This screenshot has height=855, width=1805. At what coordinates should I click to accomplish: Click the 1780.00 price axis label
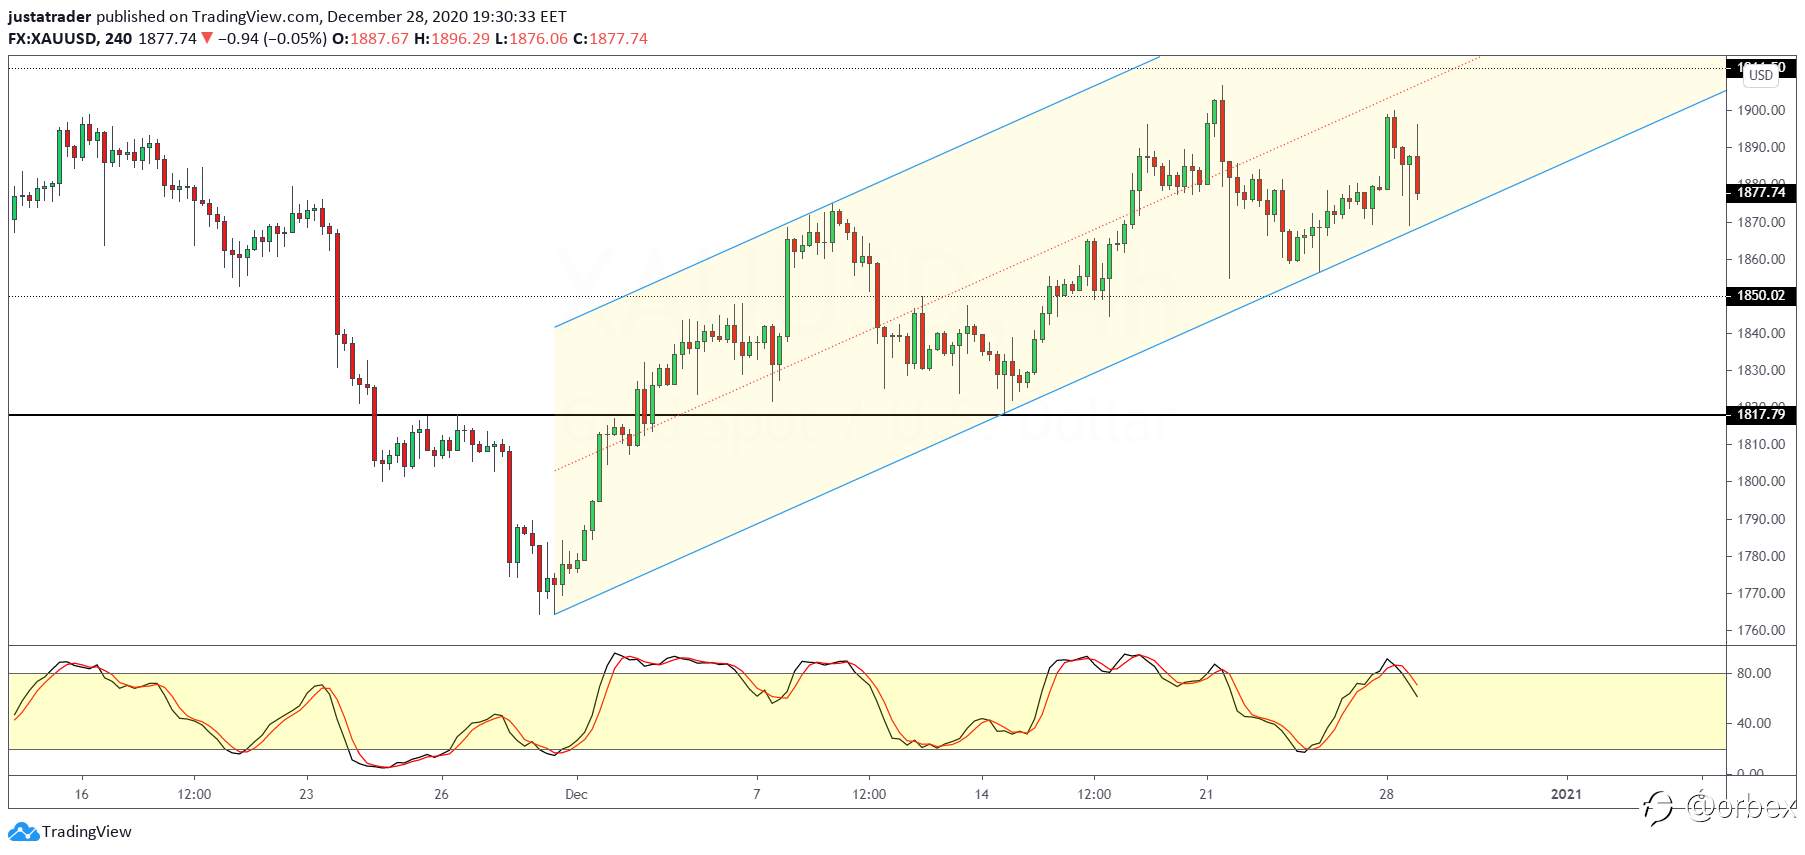click(x=1761, y=556)
